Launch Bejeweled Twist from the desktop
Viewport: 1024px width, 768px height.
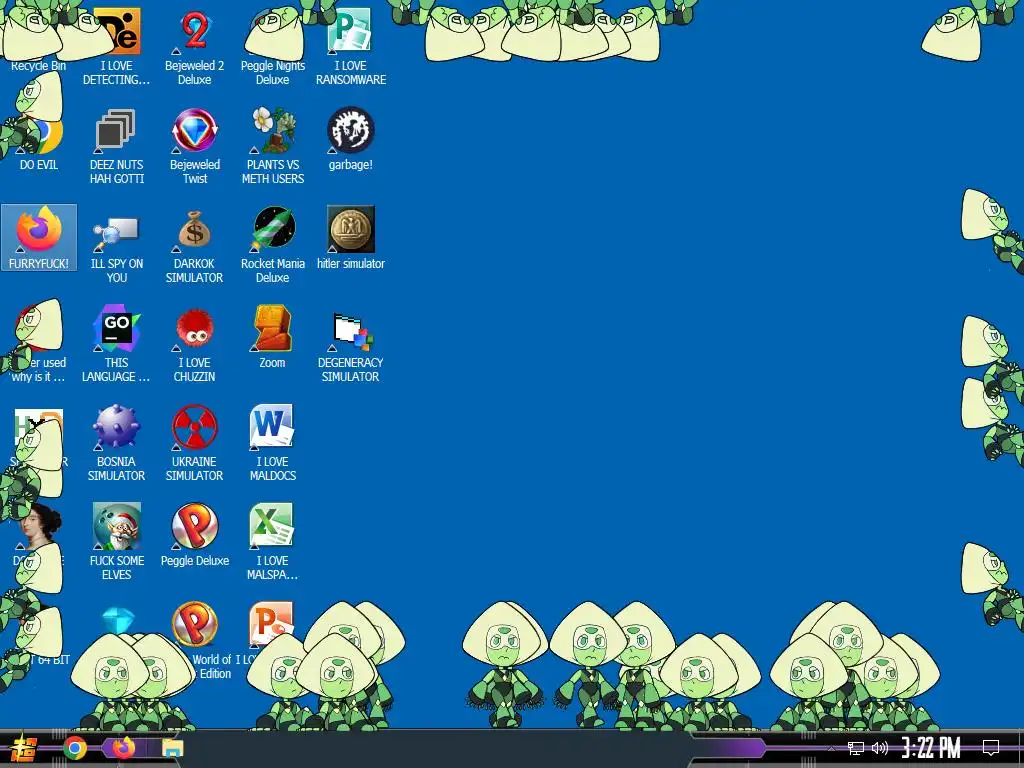point(195,146)
